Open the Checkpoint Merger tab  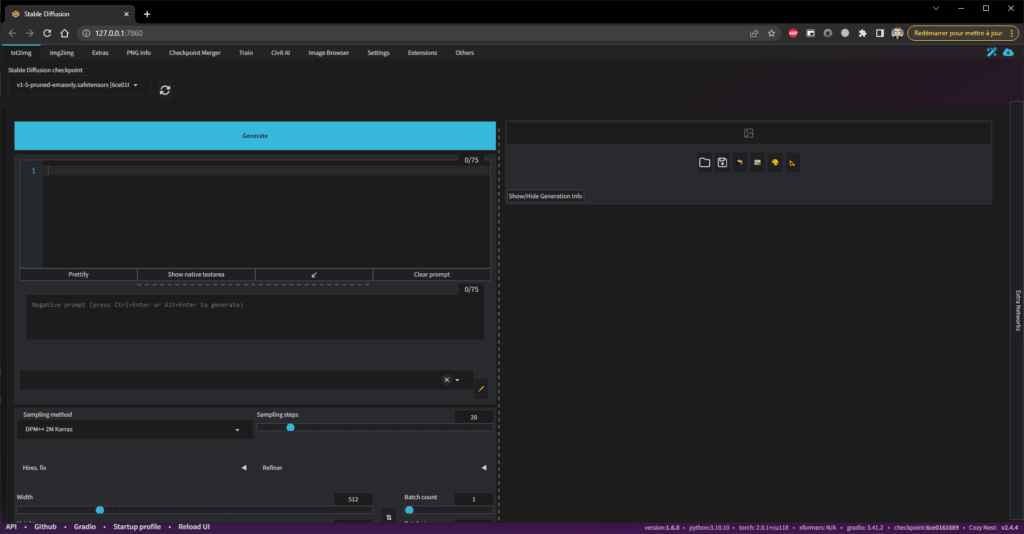194,52
